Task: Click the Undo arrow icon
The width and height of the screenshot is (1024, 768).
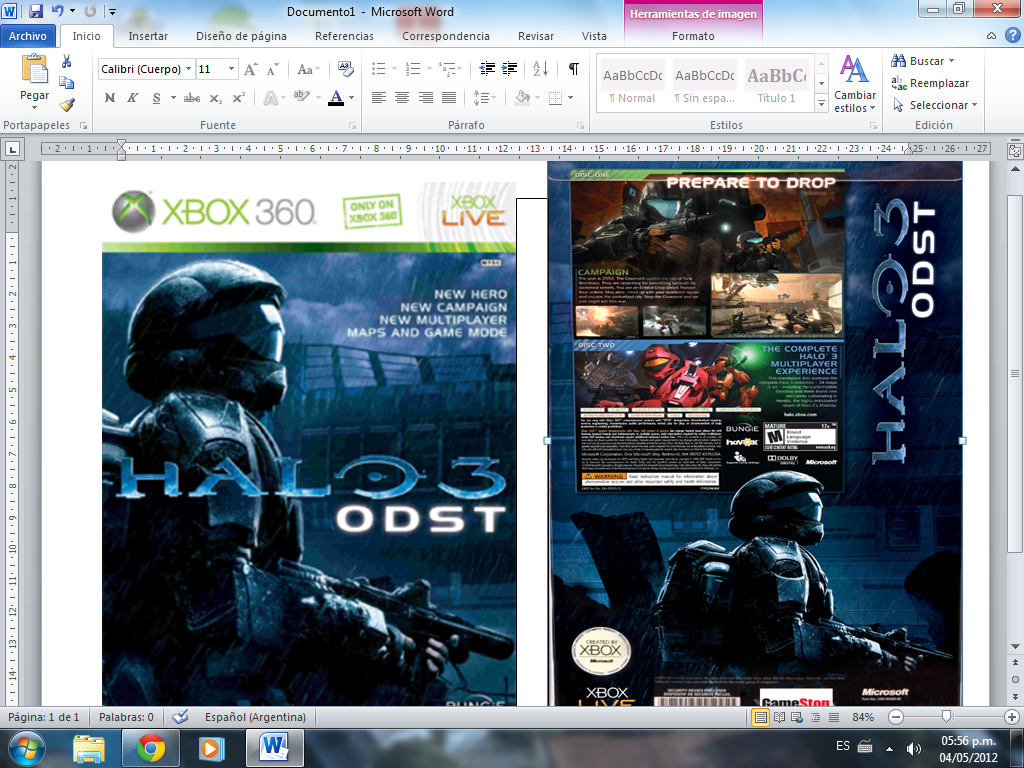Action: tap(57, 11)
